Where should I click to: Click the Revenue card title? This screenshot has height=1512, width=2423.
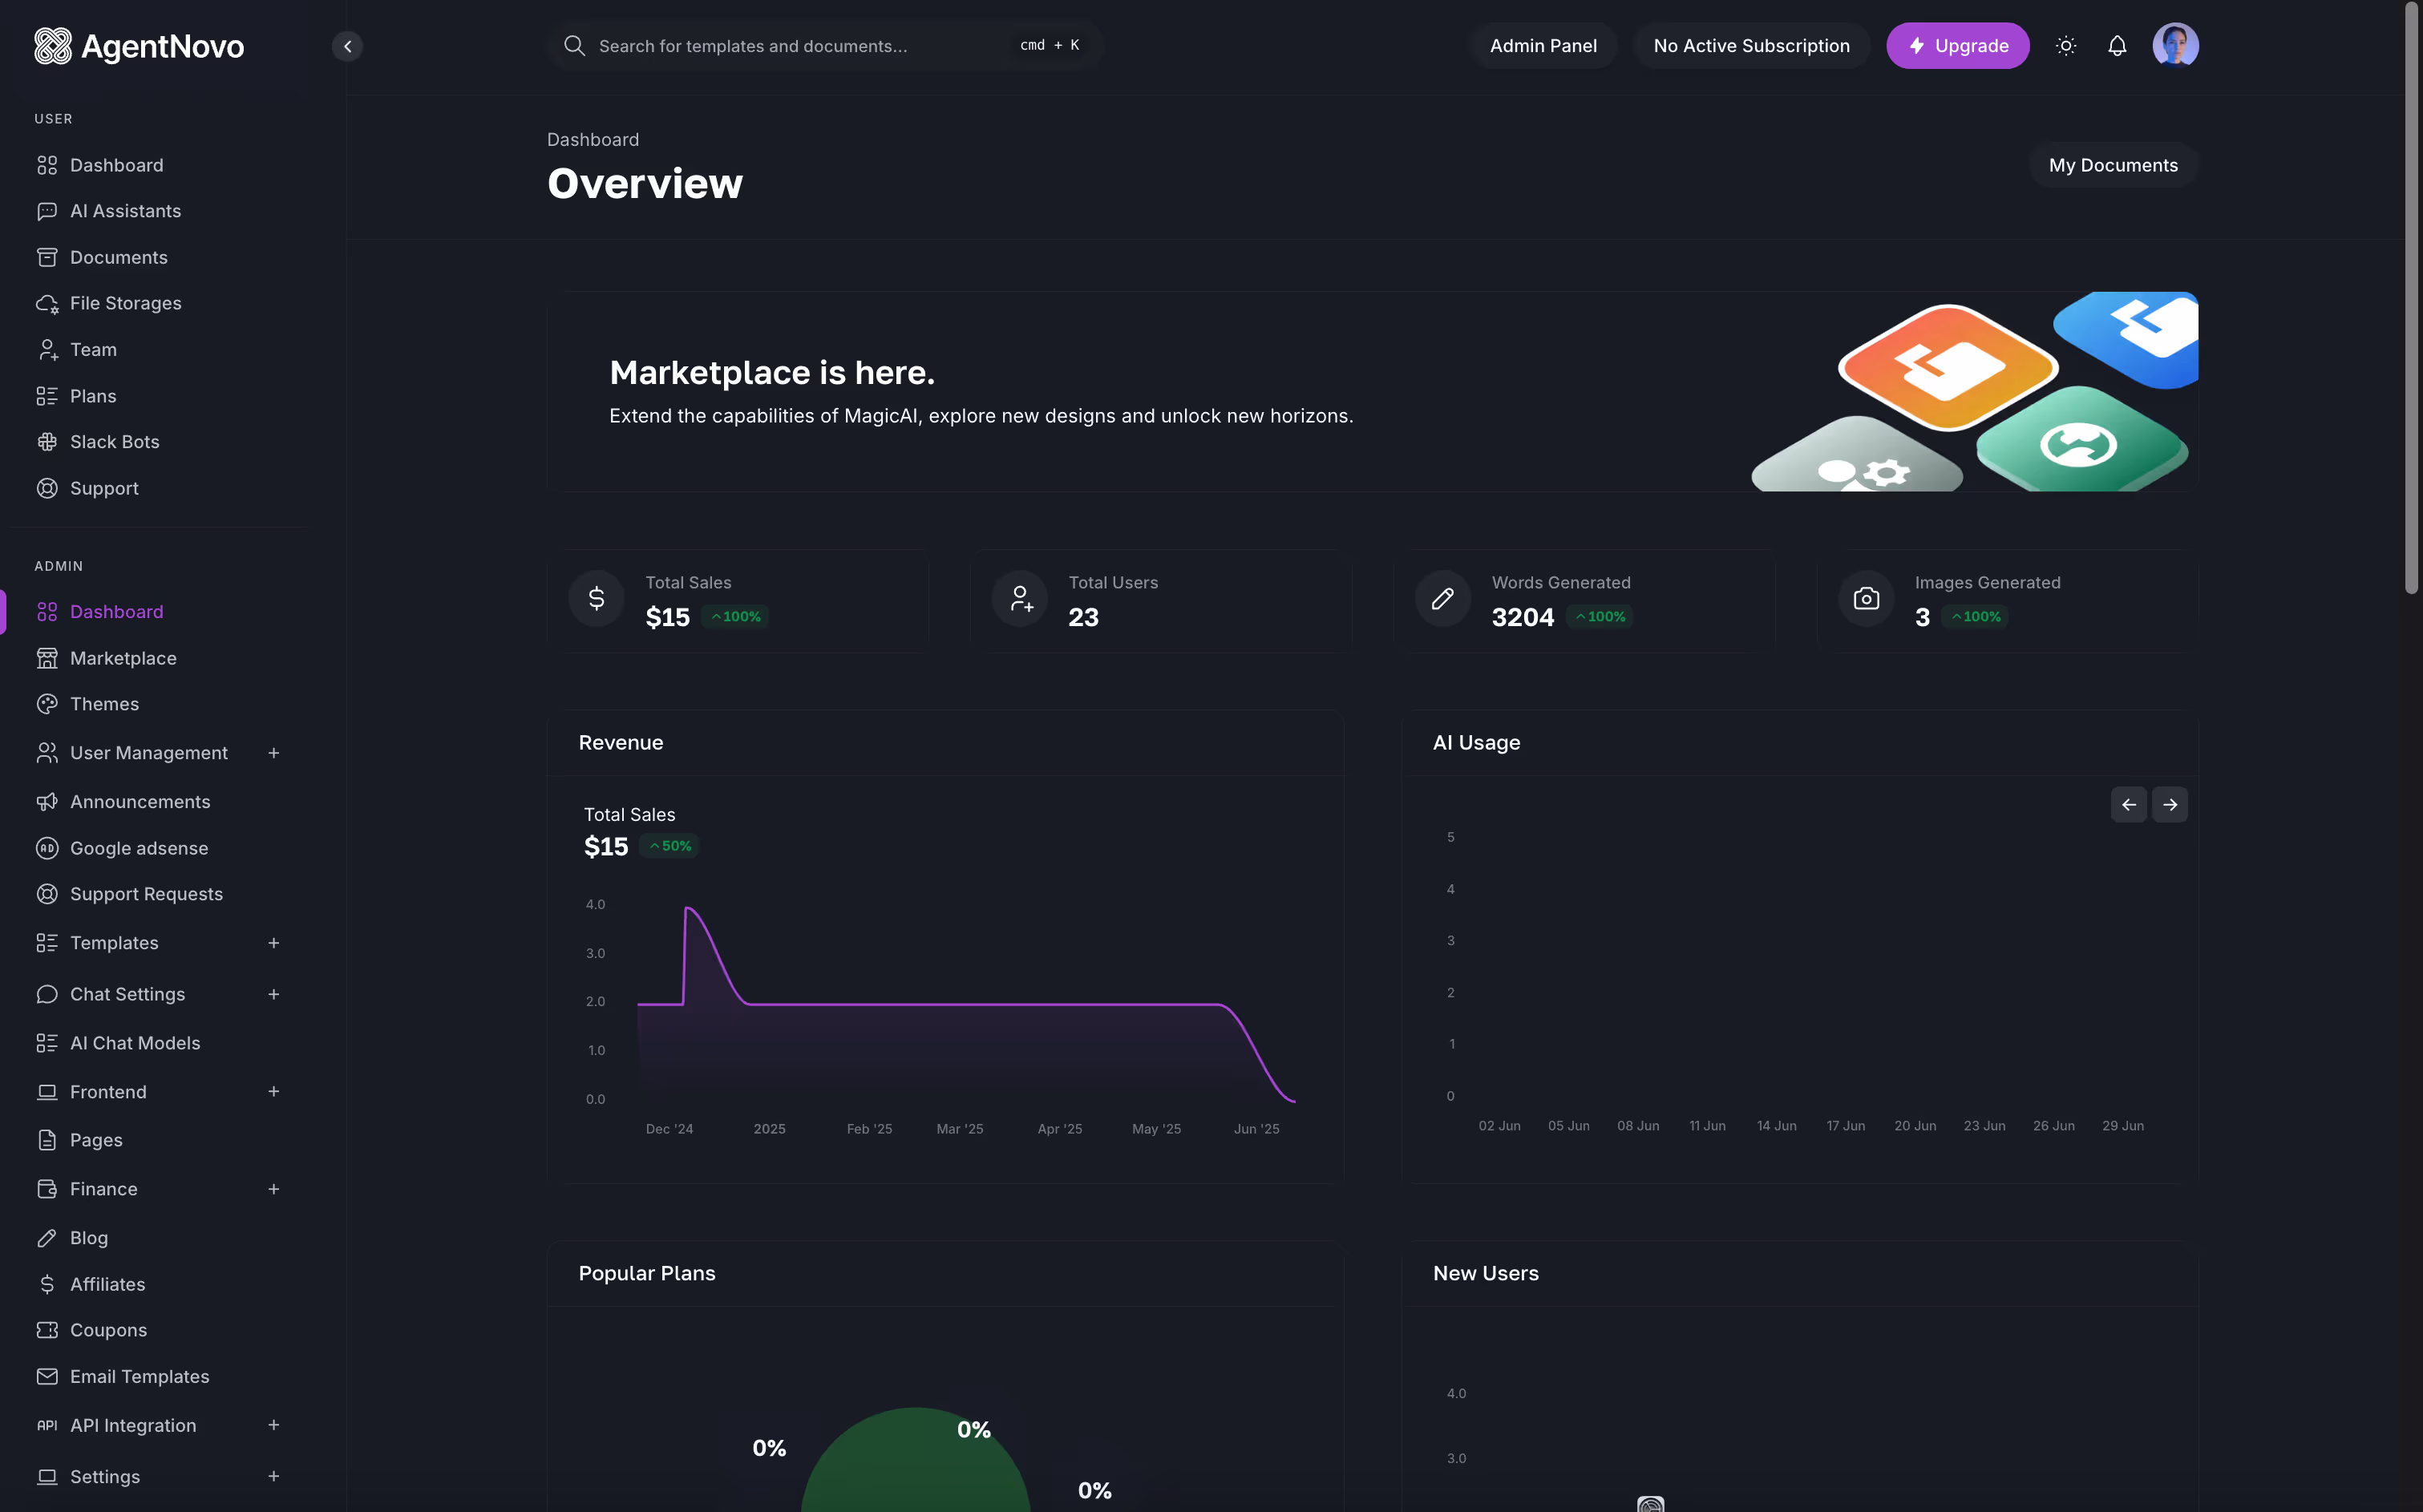click(621, 743)
